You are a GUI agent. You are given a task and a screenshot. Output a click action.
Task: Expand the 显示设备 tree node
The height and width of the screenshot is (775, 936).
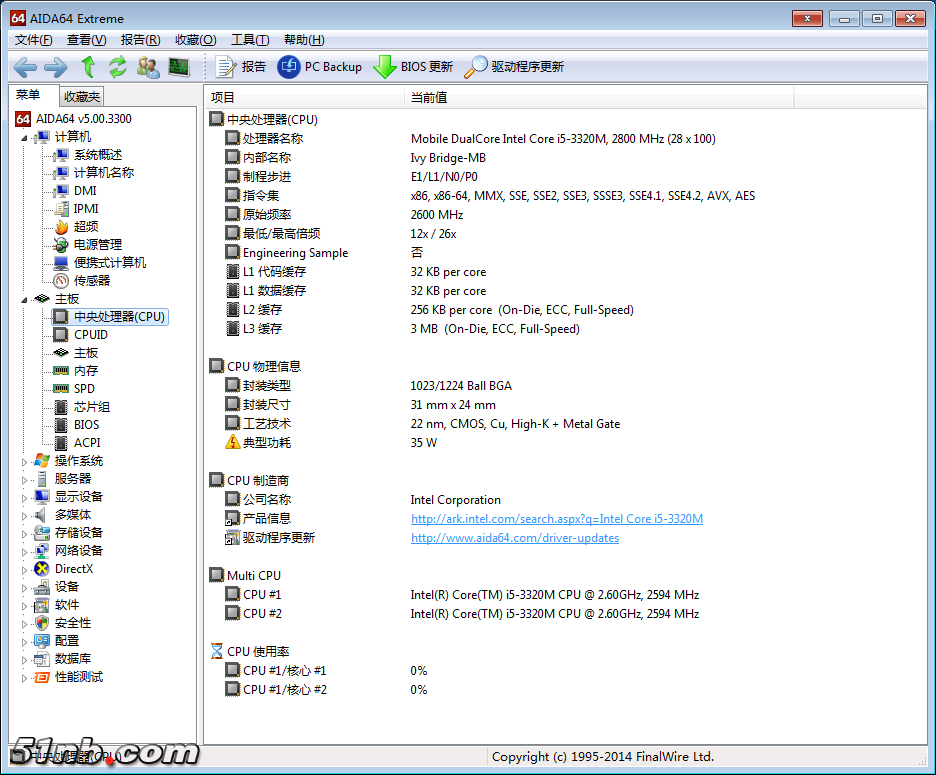(x=26, y=497)
